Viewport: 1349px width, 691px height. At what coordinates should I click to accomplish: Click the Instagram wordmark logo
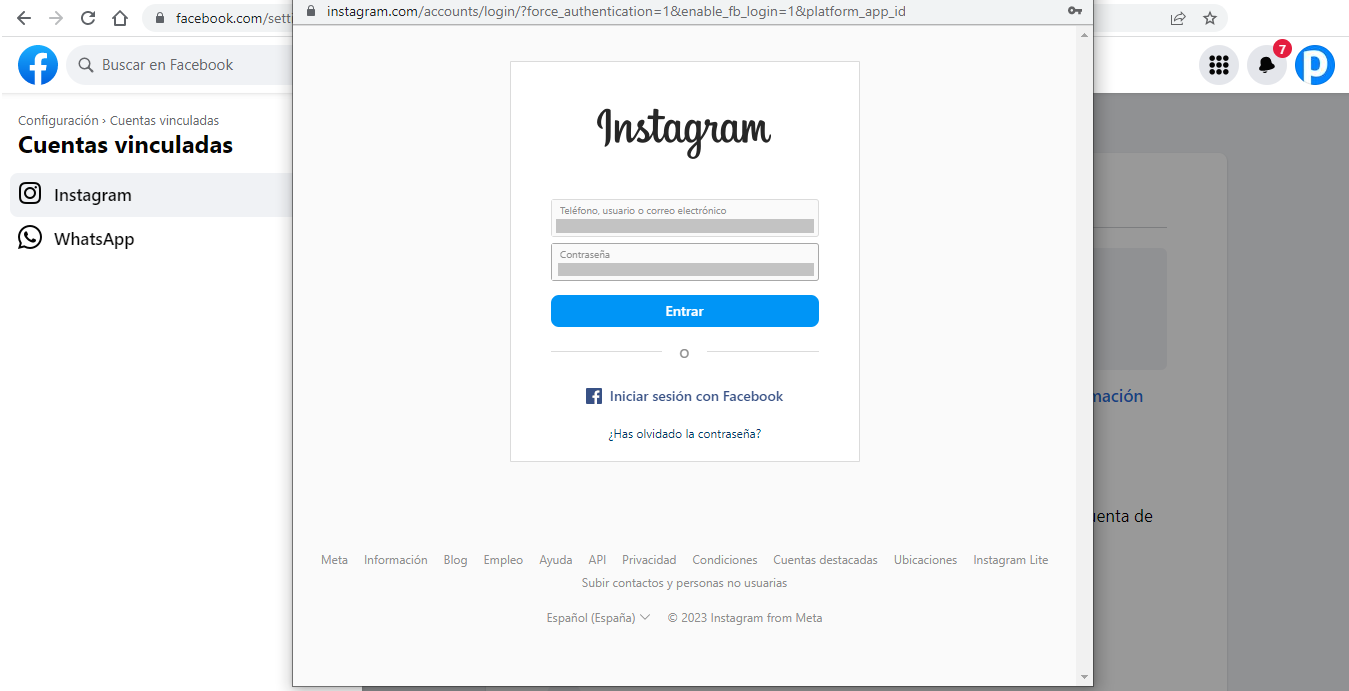point(684,131)
